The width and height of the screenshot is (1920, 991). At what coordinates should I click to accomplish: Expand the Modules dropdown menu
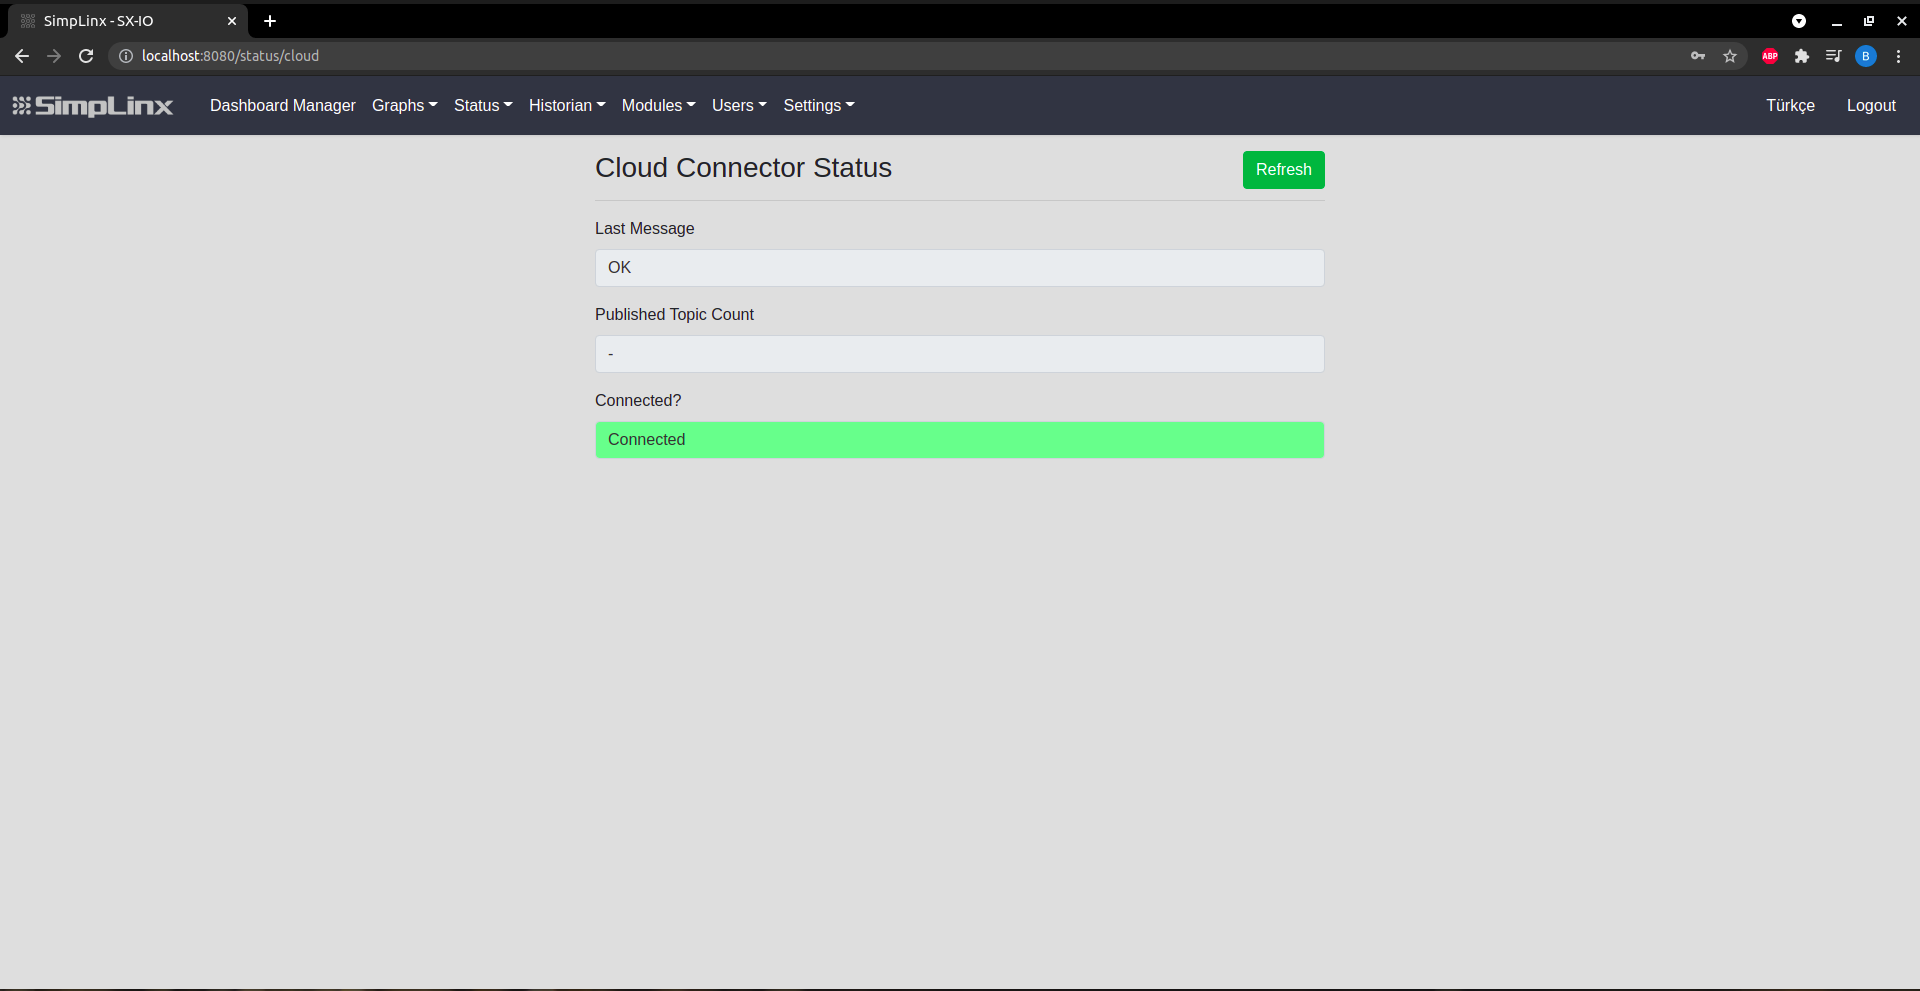[659, 106]
